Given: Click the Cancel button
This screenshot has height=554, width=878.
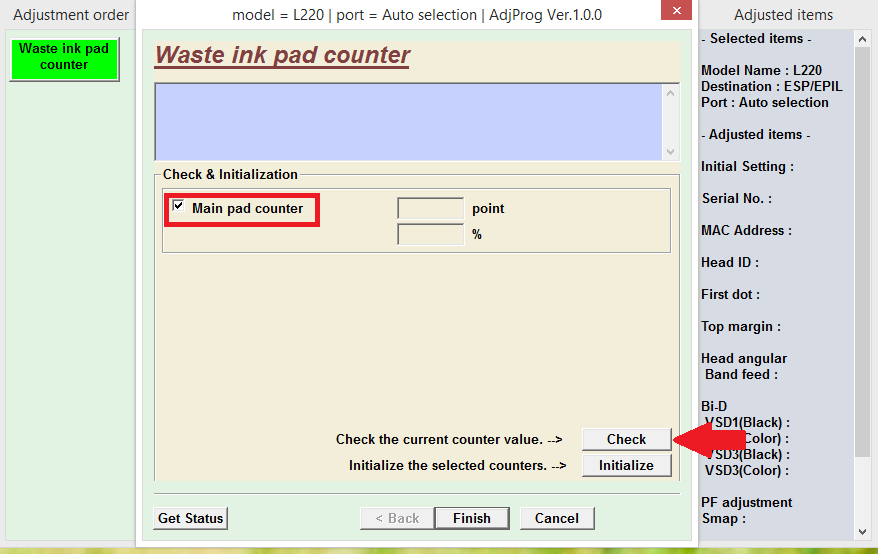Looking at the screenshot, I should (x=557, y=518).
